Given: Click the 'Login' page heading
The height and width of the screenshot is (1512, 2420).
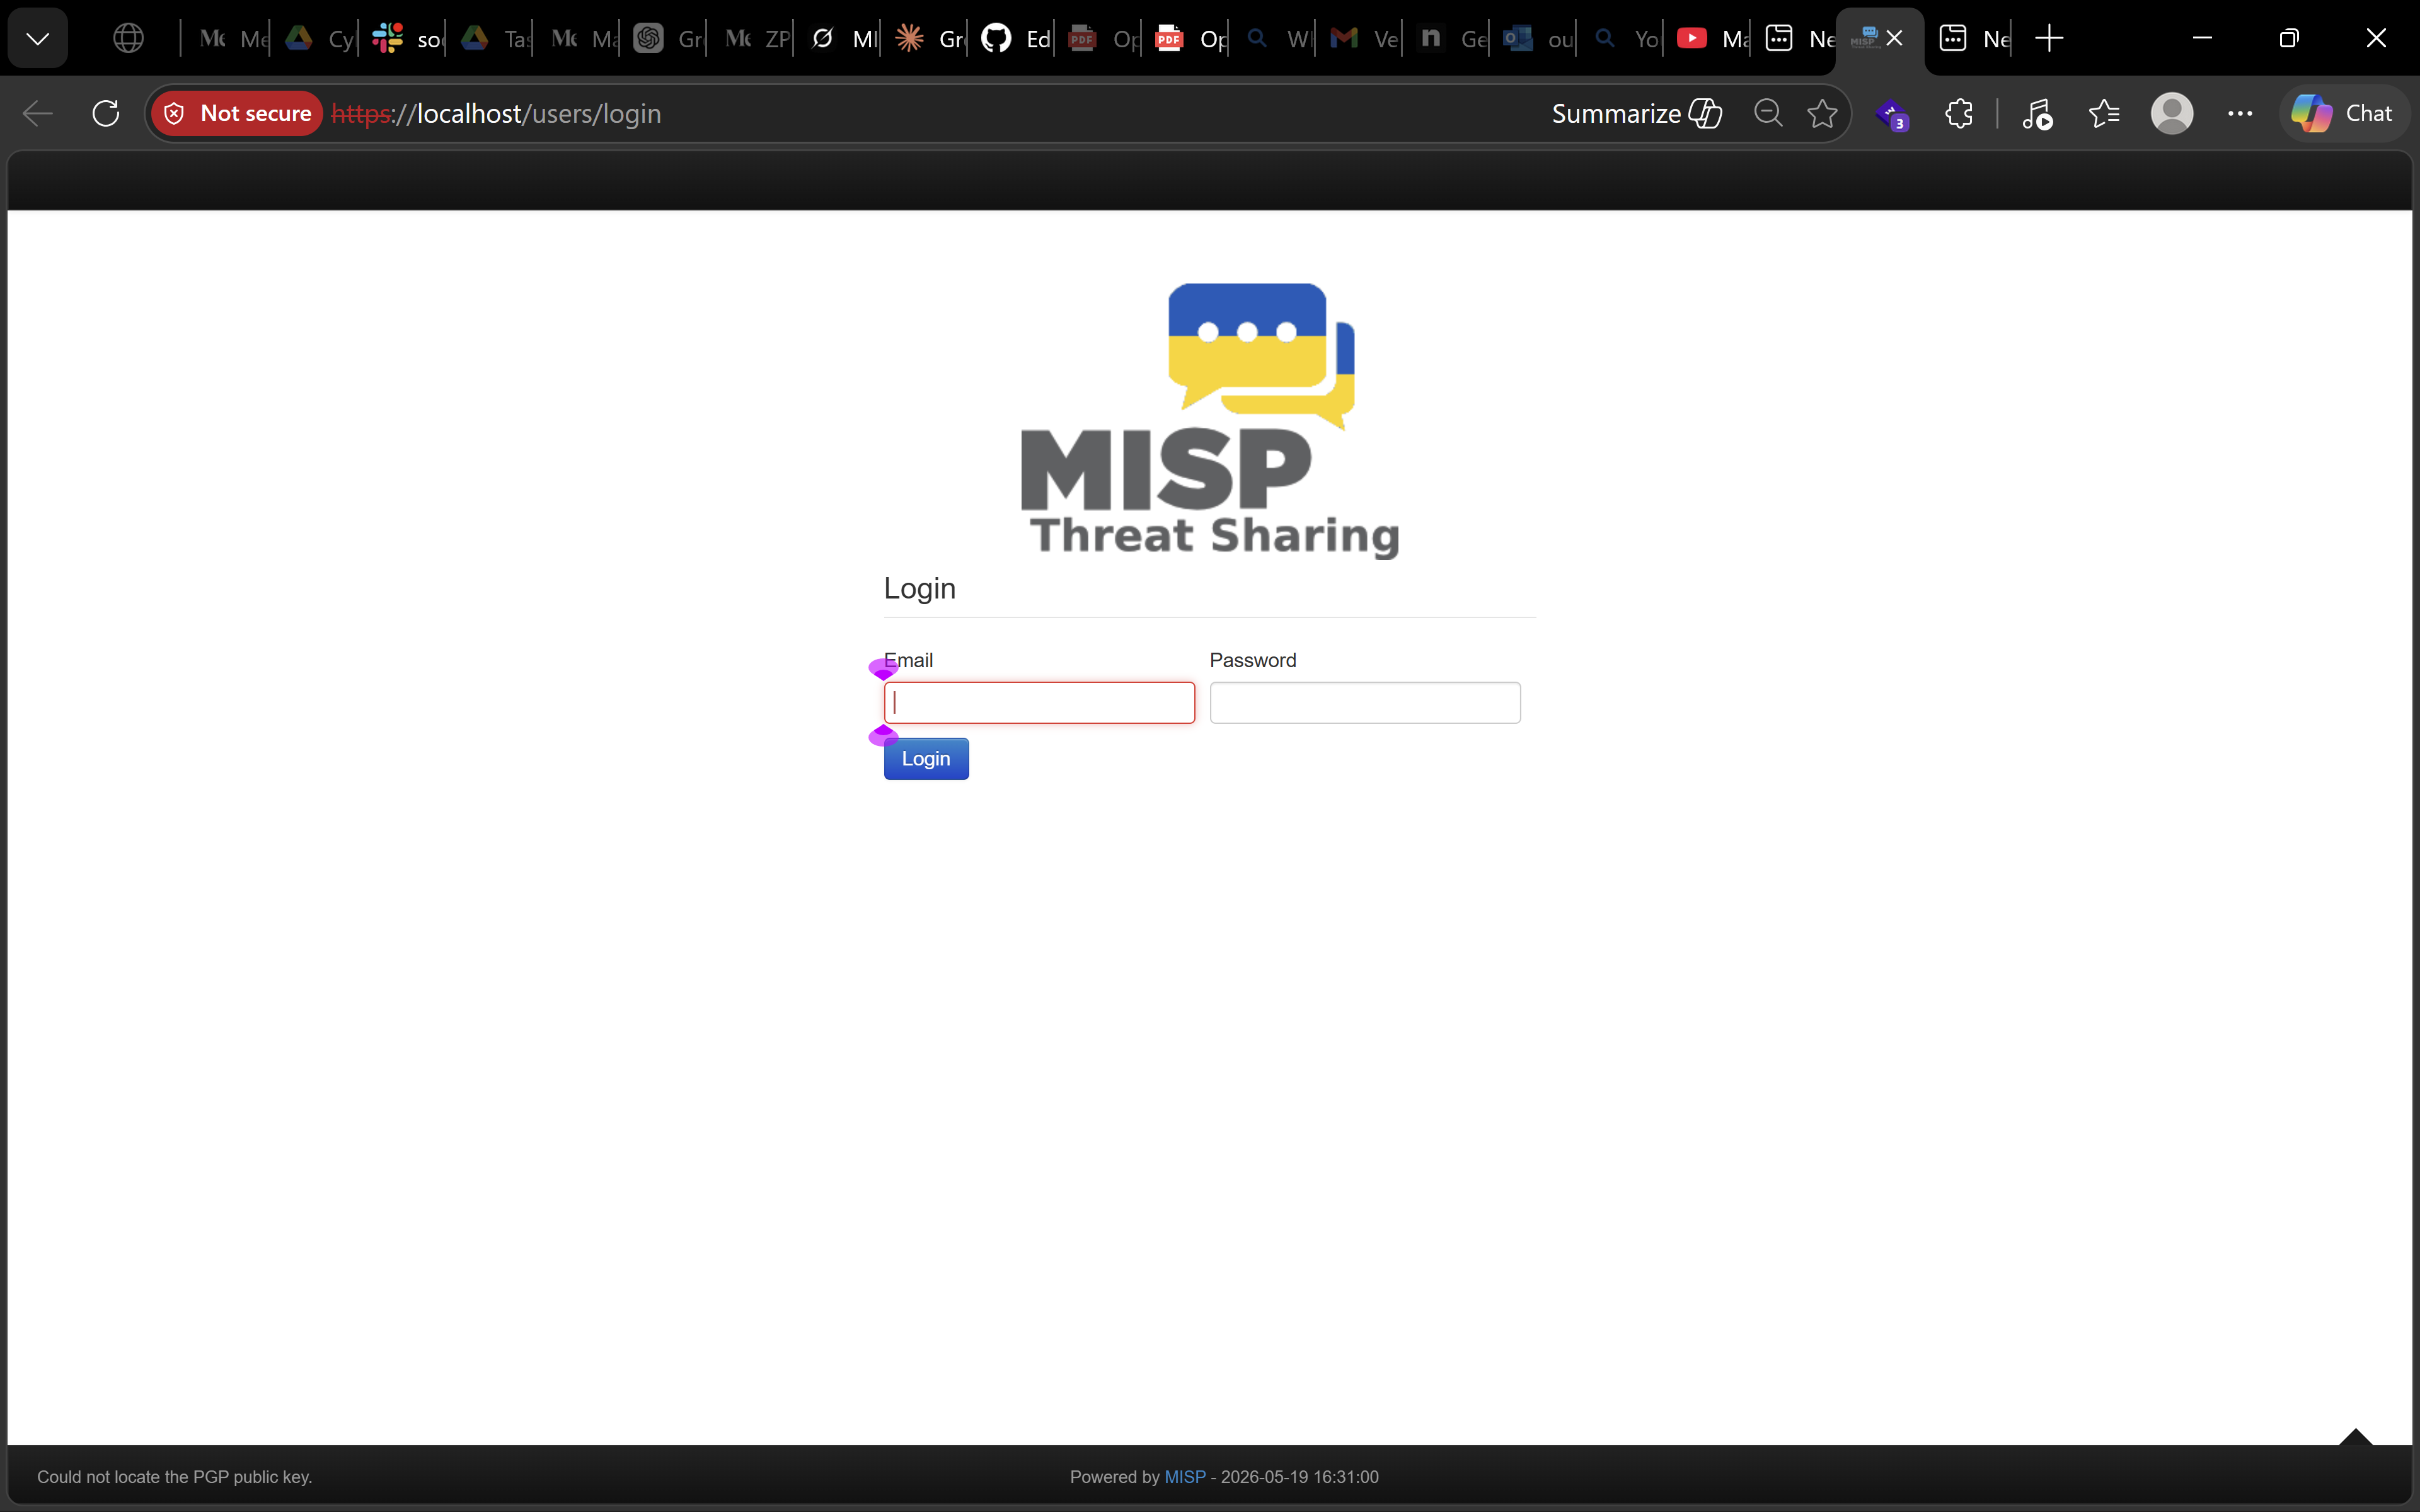Looking at the screenshot, I should [920, 588].
